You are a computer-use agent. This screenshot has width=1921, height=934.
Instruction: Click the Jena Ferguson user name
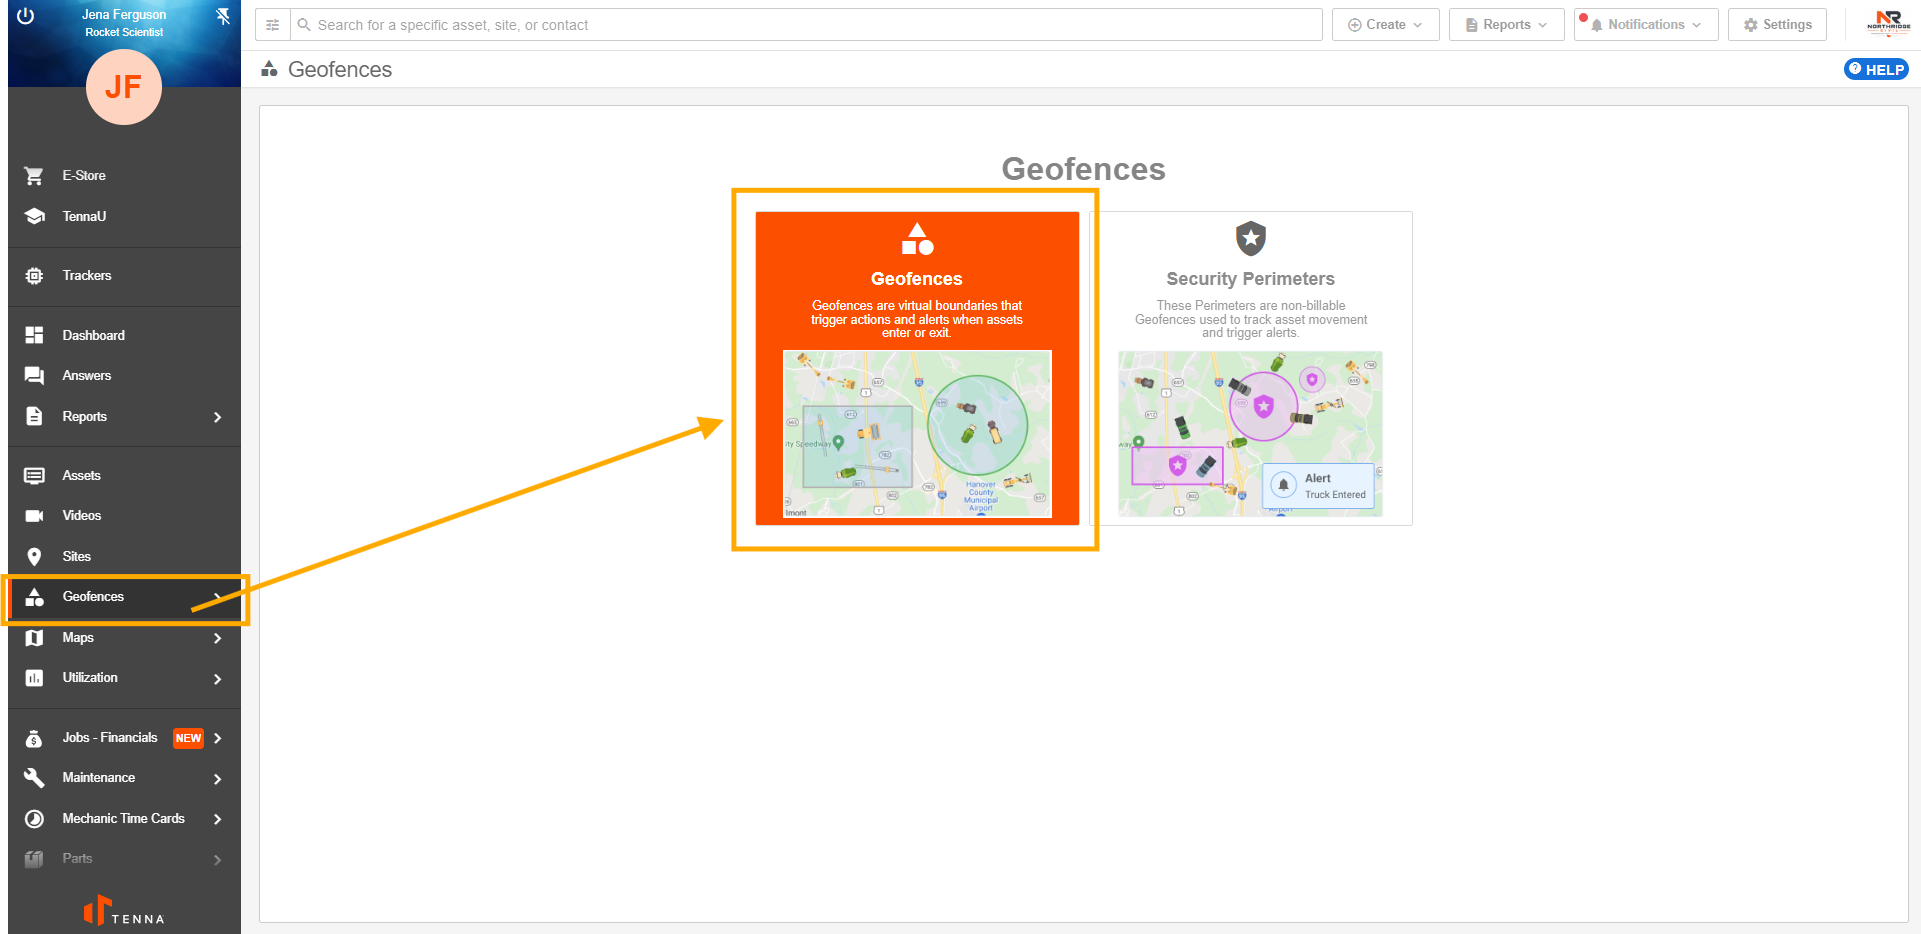124,15
